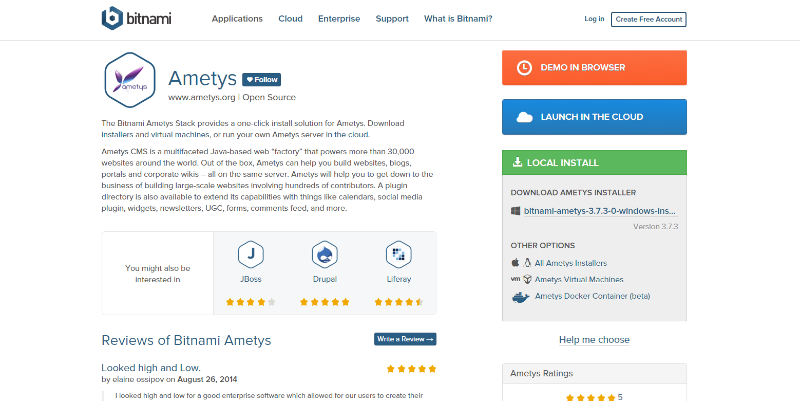This screenshot has height=401, width=800.
Task: Click the download arrow icon
Action: click(x=517, y=162)
